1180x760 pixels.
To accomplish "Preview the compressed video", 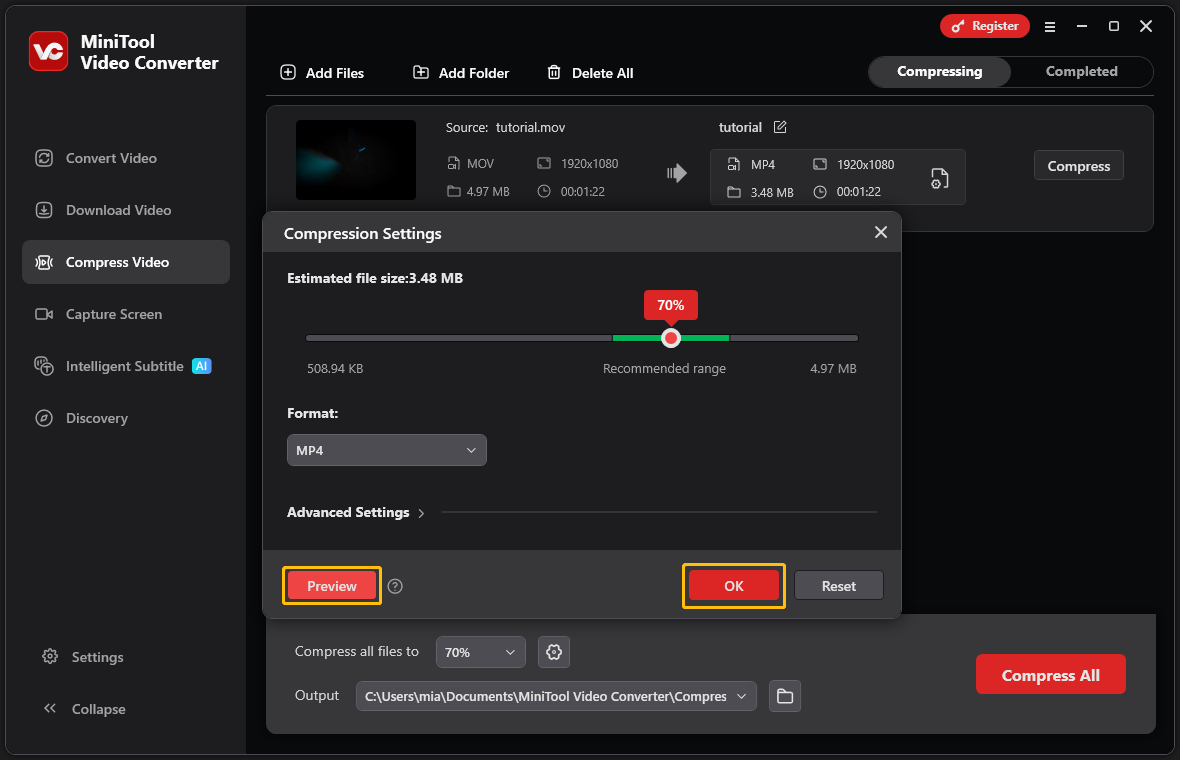I will 331,585.
